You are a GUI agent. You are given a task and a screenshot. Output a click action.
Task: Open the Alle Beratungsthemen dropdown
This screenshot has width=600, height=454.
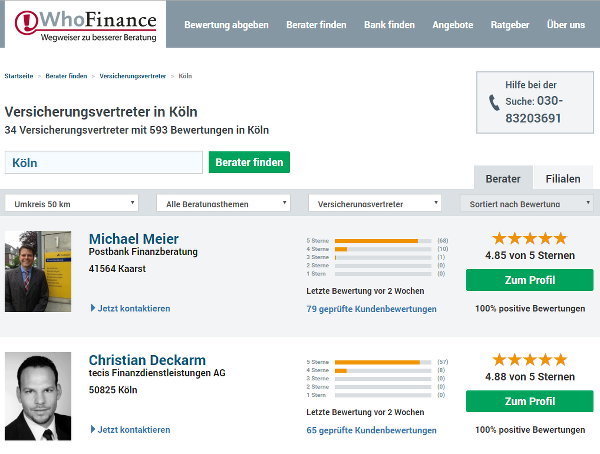point(223,203)
